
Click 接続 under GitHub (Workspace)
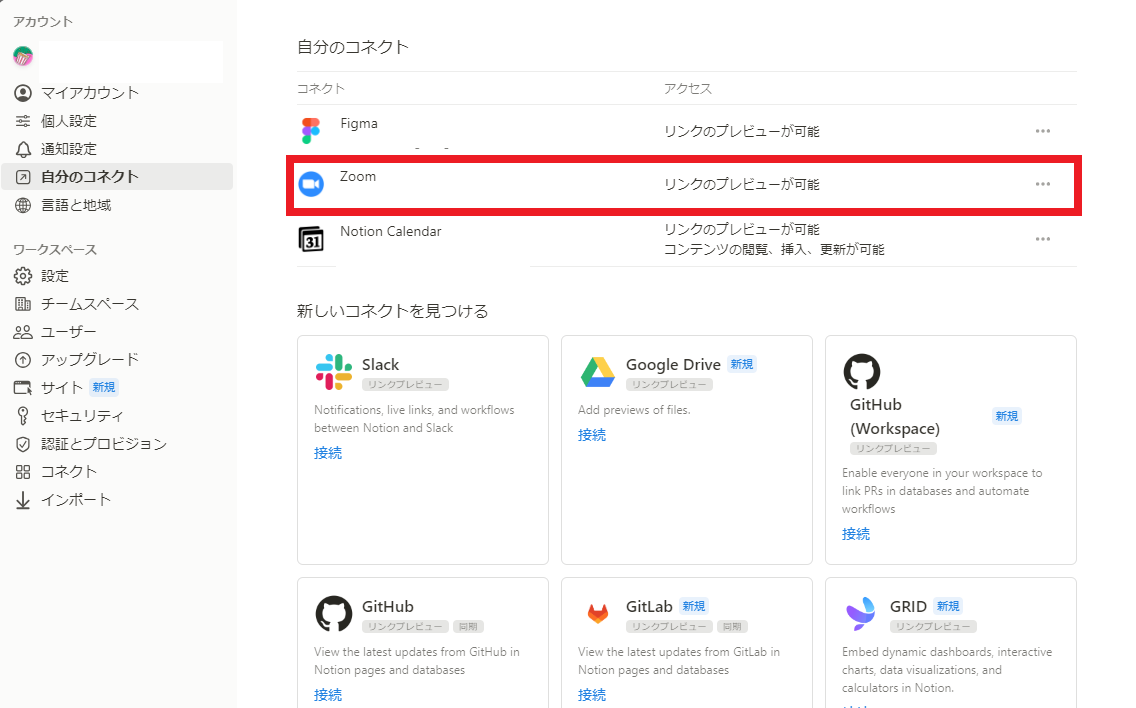pyautogui.click(x=856, y=534)
